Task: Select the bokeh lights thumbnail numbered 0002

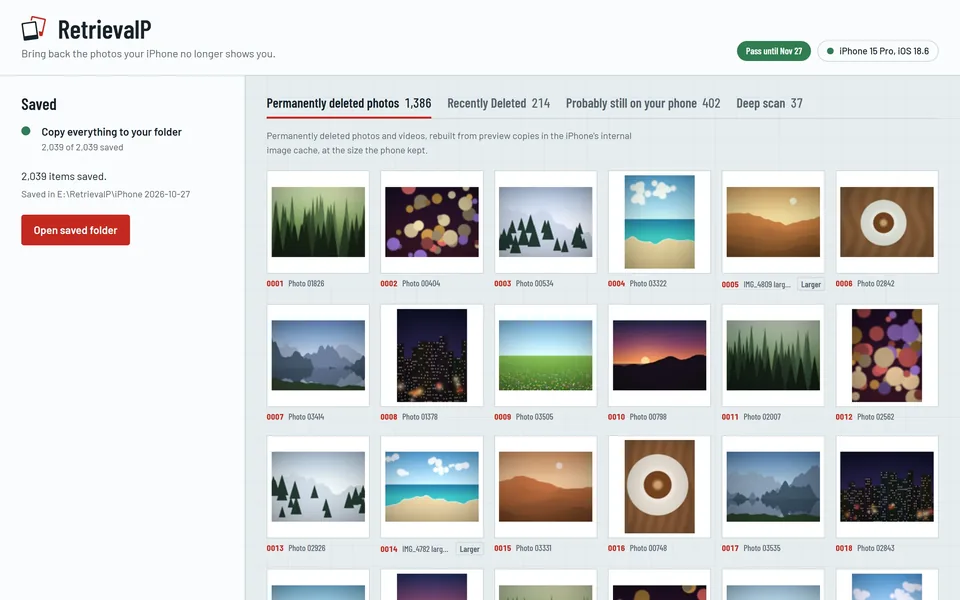Action: 432,222
